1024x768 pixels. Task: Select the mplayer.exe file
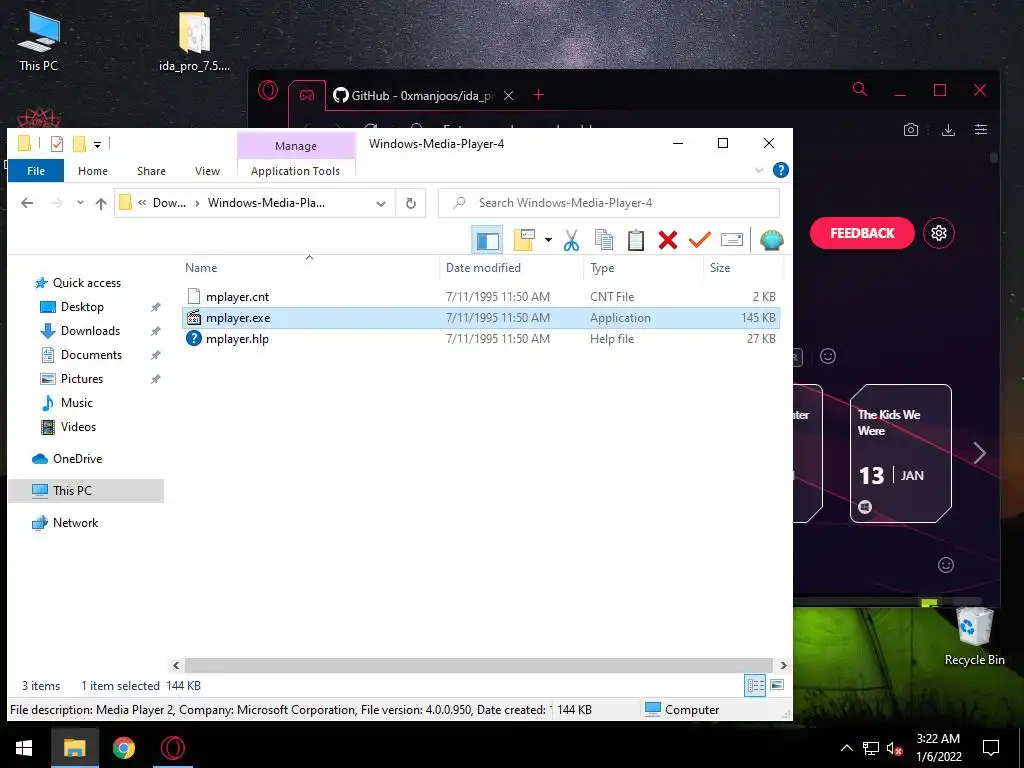(x=481, y=317)
